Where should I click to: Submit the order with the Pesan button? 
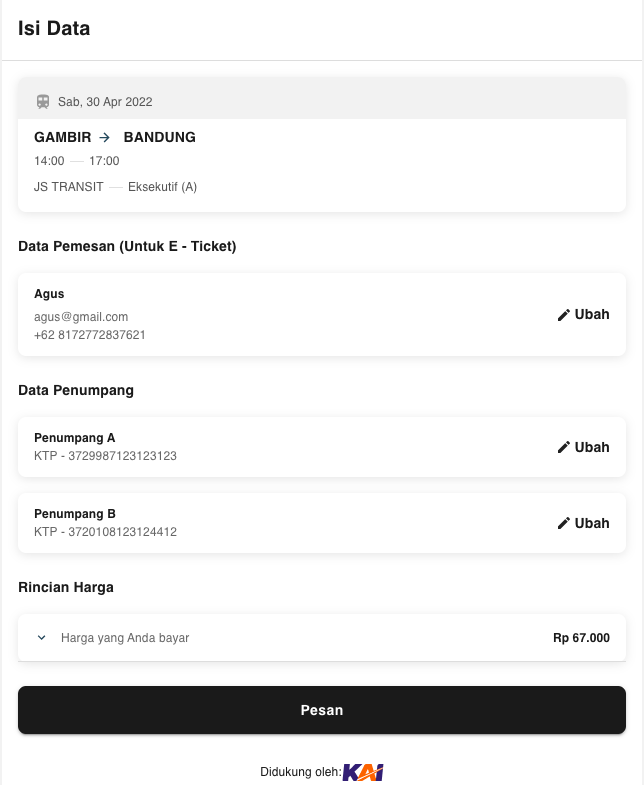pyautogui.click(x=322, y=710)
